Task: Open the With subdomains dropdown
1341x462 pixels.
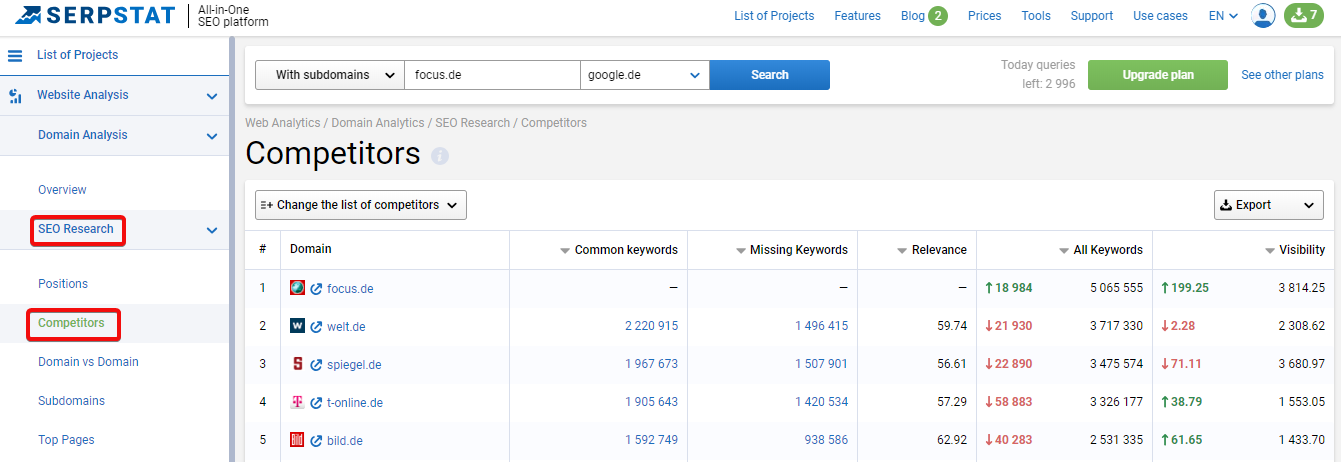Action: click(330, 75)
